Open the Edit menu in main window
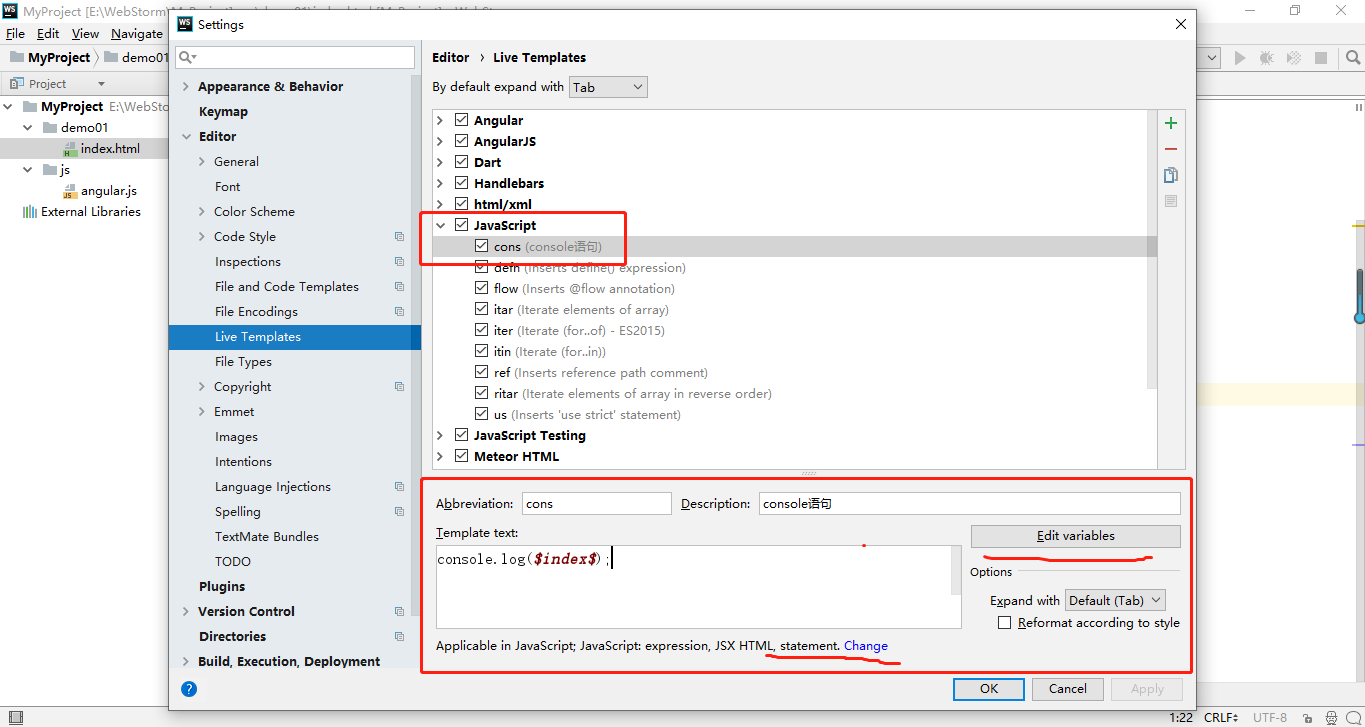 point(48,34)
